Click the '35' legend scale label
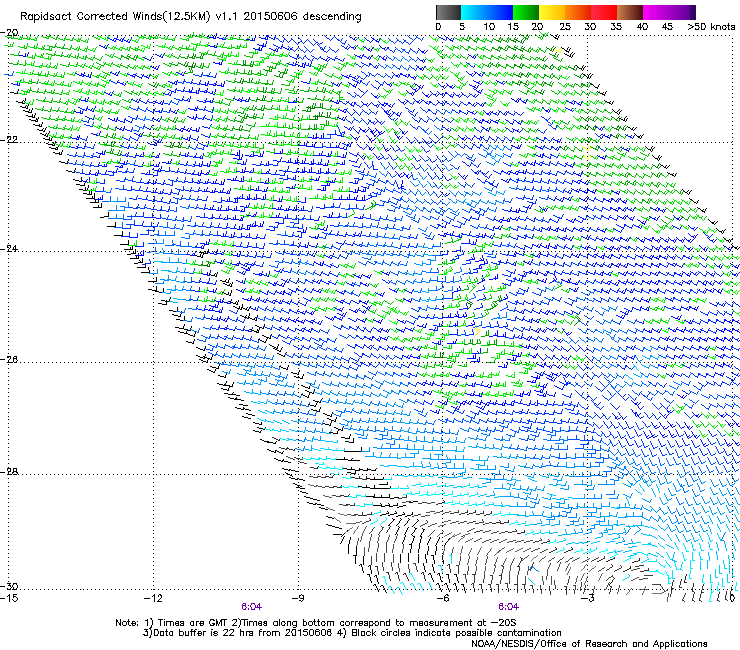The height and width of the screenshot is (650, 740). click(x=616, y=27)
